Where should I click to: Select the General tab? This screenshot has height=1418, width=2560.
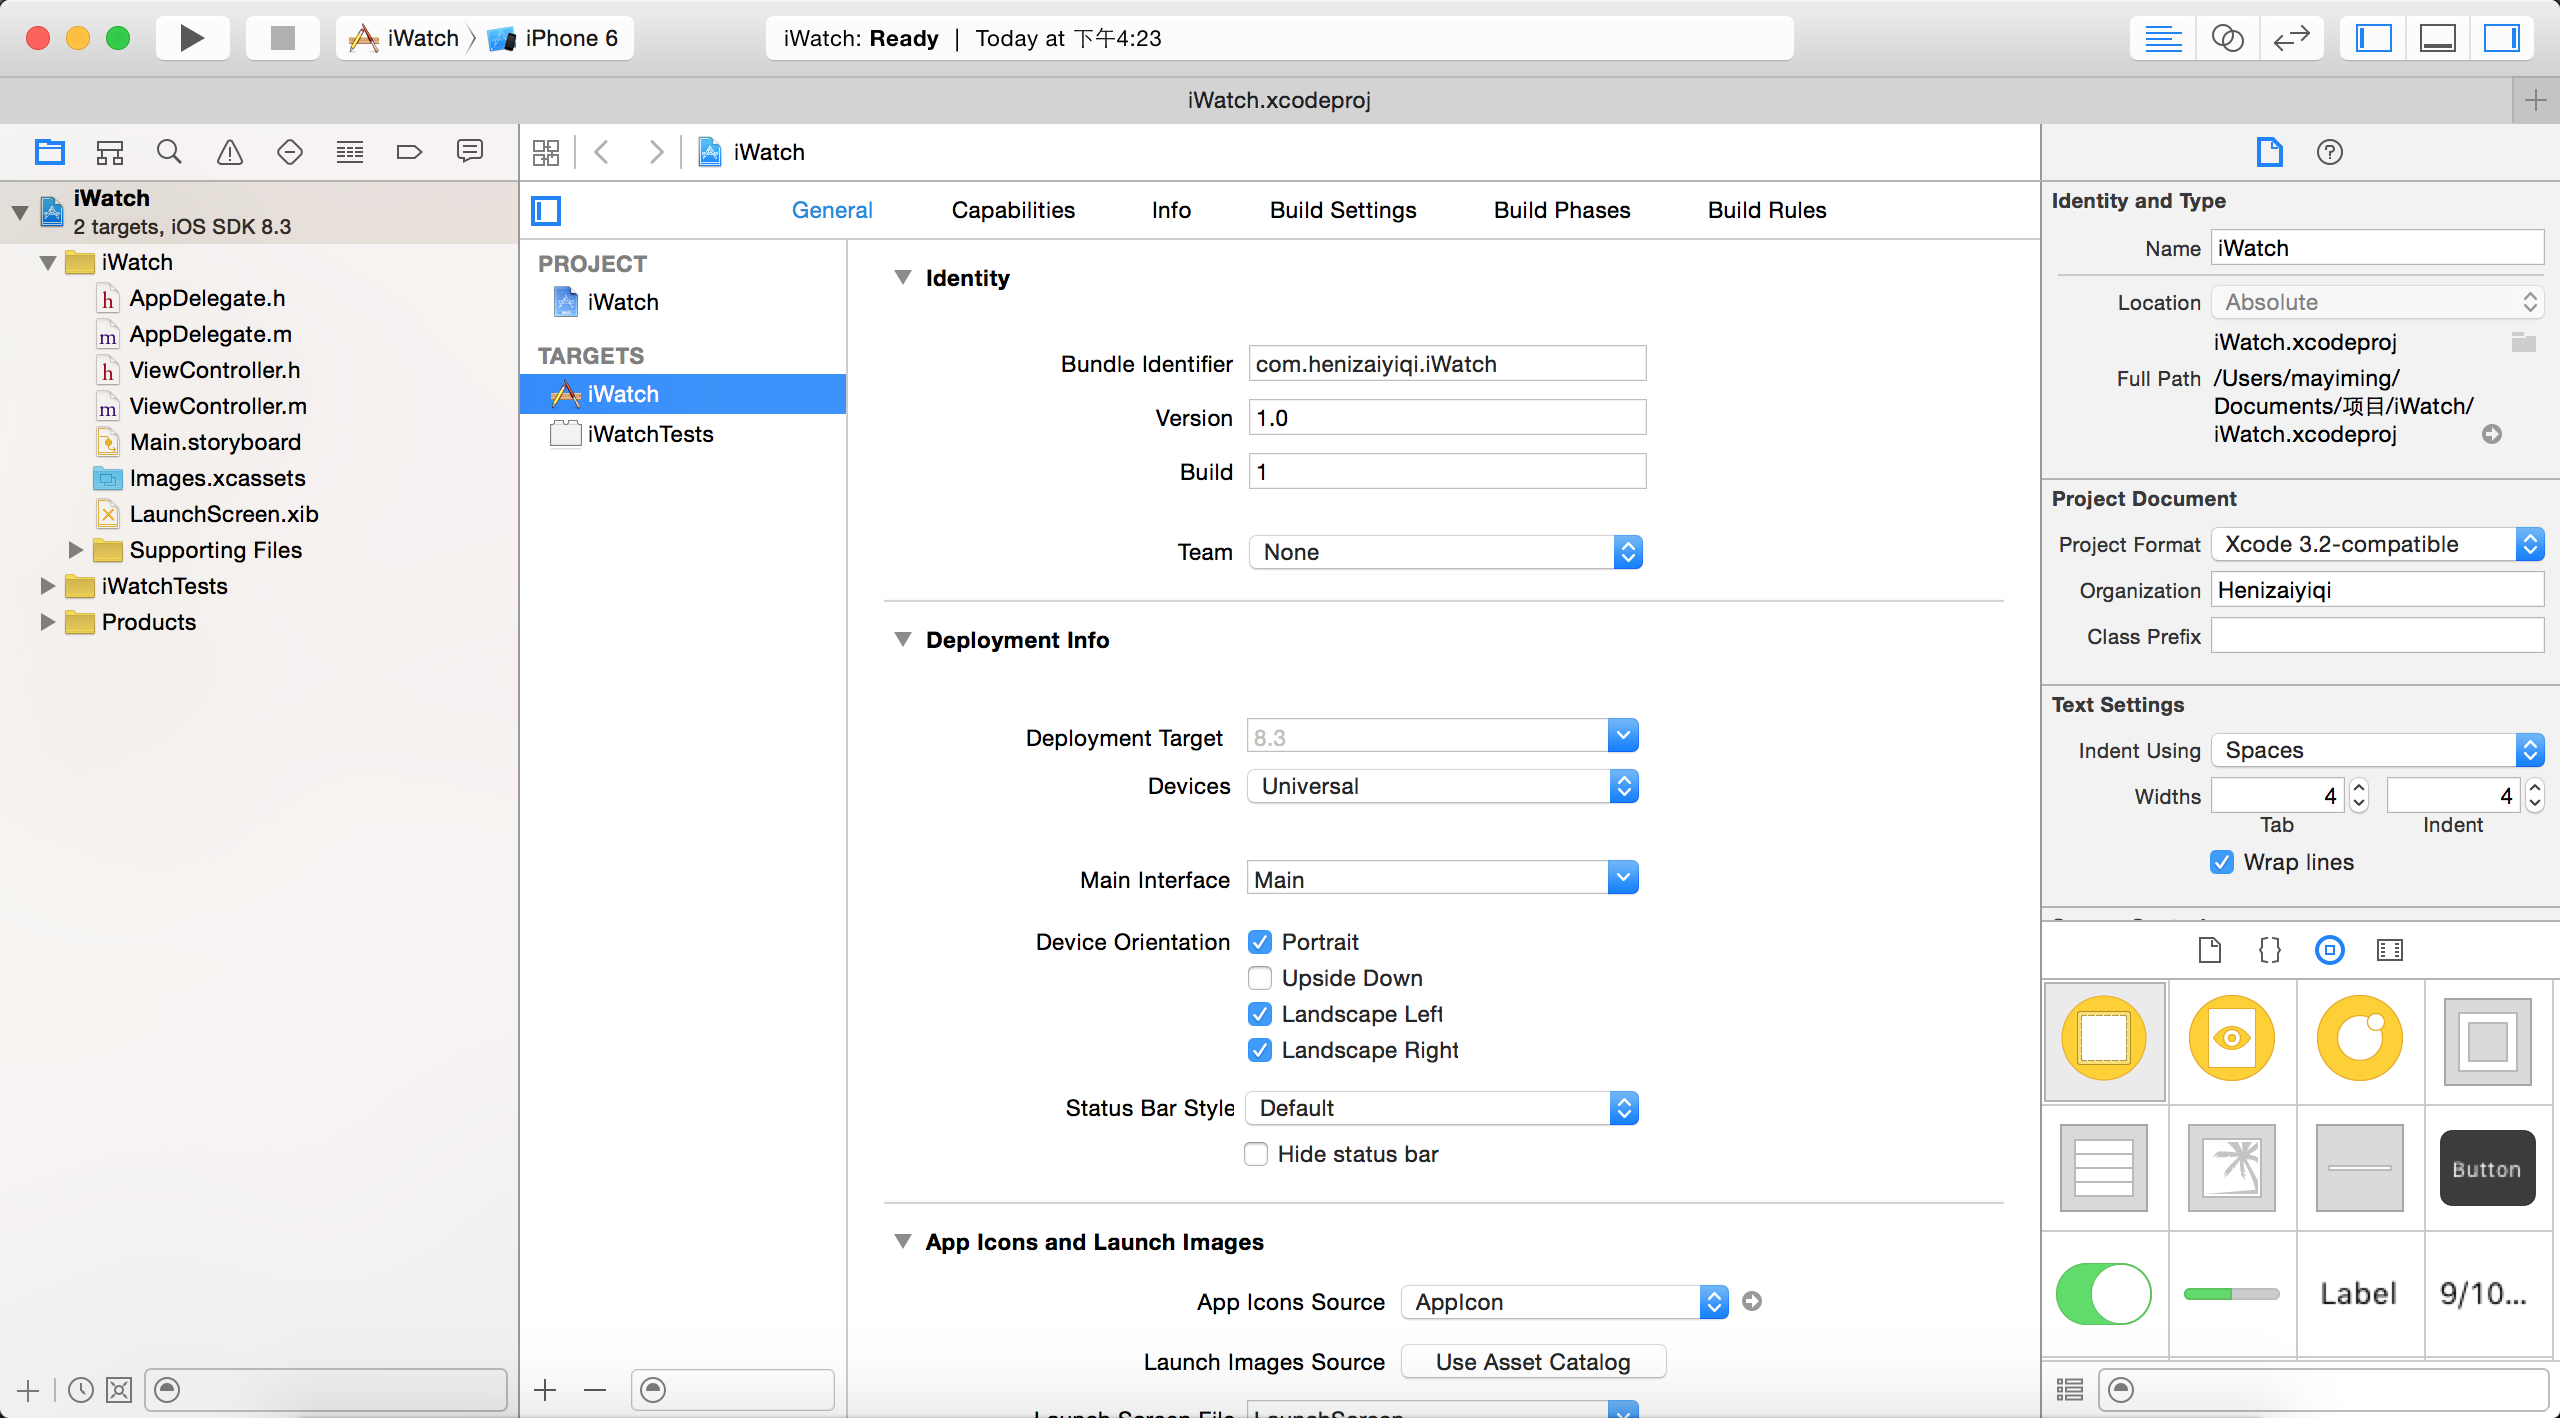tap(832, 210)
